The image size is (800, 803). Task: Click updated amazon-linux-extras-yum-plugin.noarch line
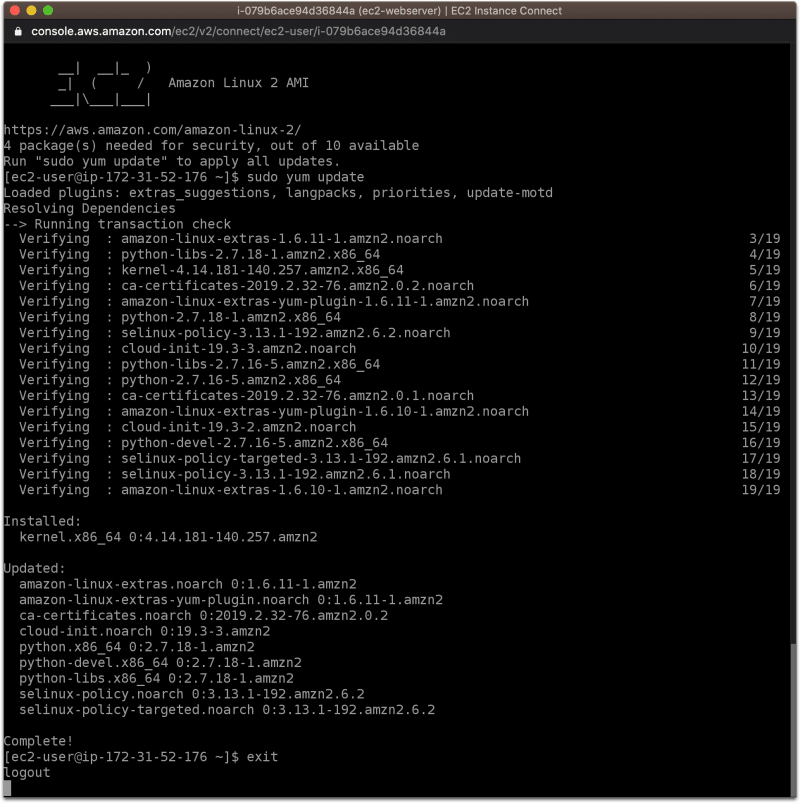(x=230, y=600)
